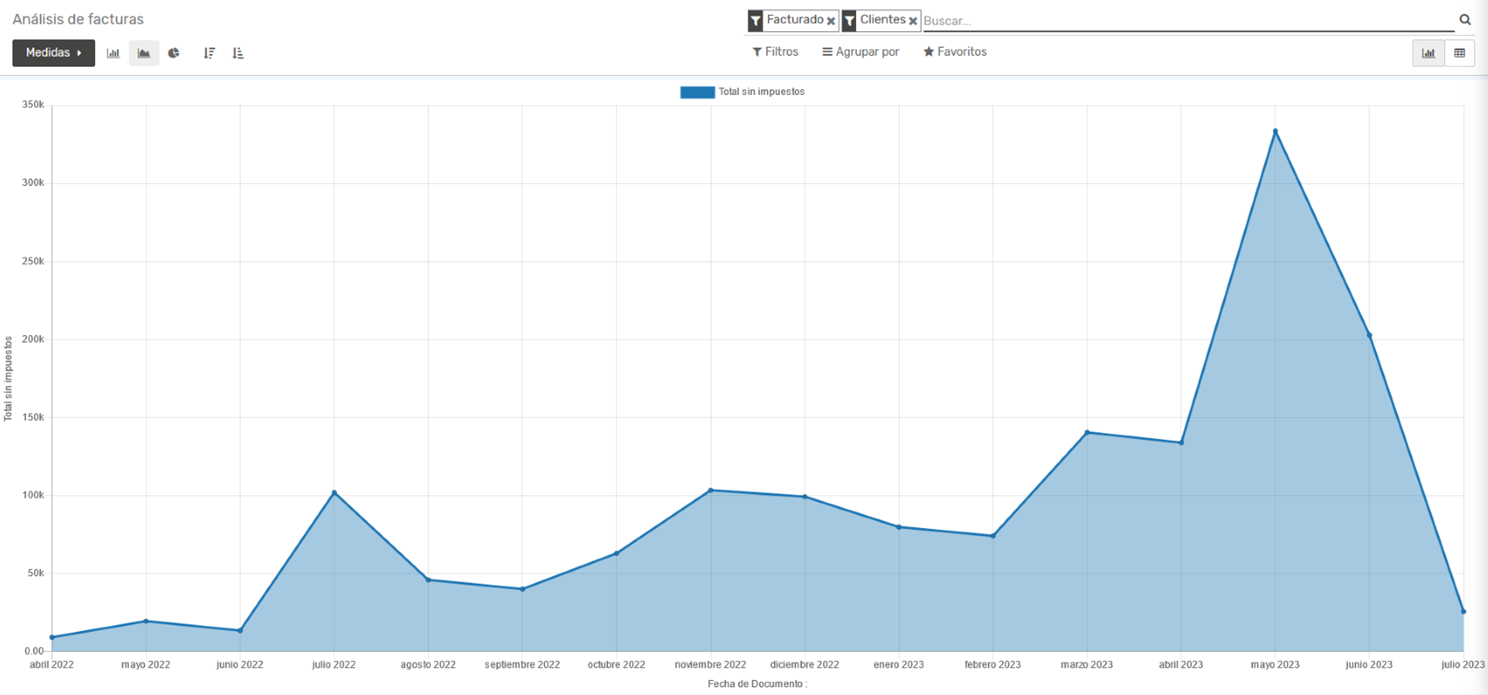The width and height of the screenshot is (1488, 695).
Task: Click the mayo 2023 peak data point
Action: pyautogui.click(x=1275, y=131)
